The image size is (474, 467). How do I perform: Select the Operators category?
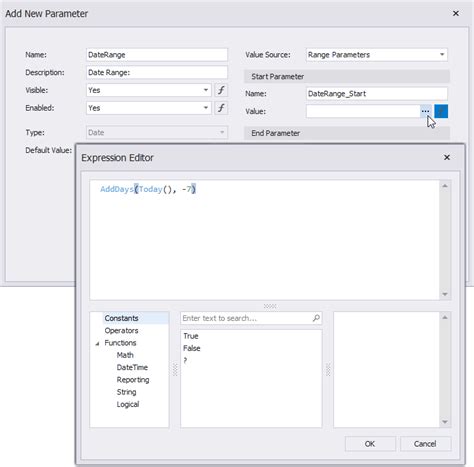(x=121, y=331)
